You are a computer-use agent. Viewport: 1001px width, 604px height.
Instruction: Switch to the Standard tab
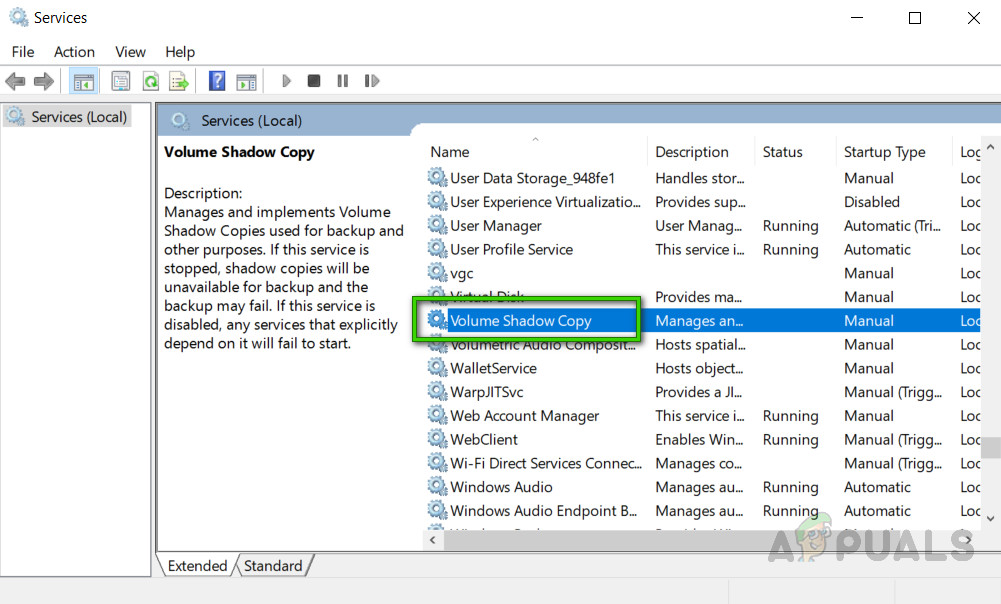click(x=273, y=566)
